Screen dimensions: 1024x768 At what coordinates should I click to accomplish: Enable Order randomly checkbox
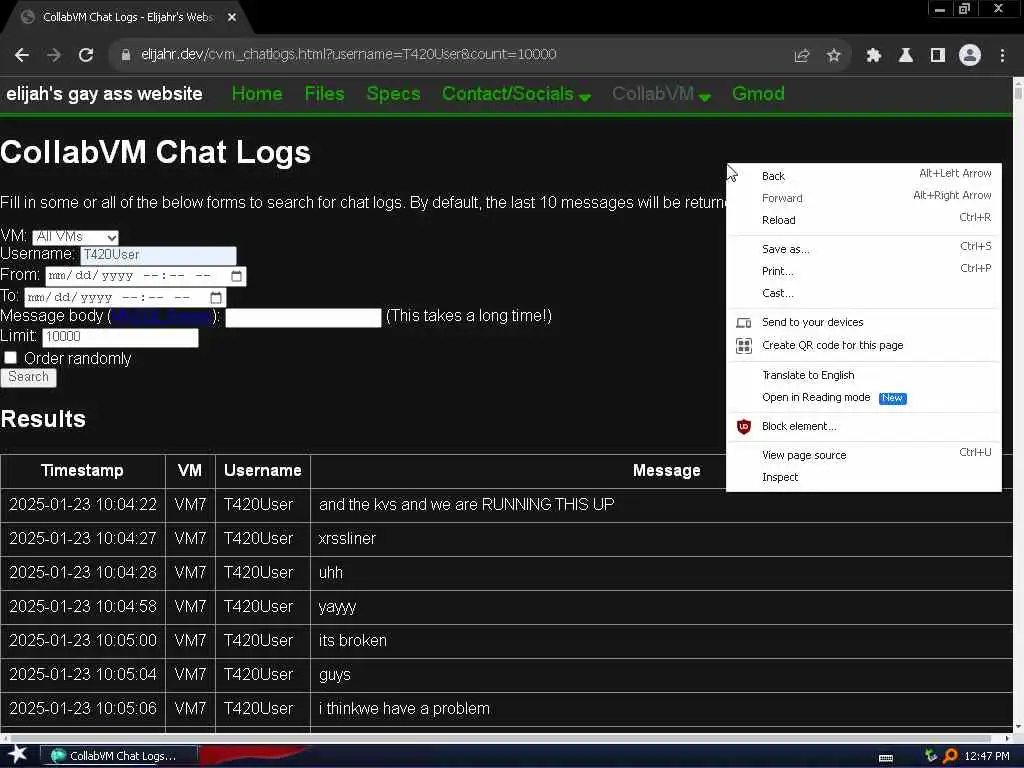[x=10, y=358]
